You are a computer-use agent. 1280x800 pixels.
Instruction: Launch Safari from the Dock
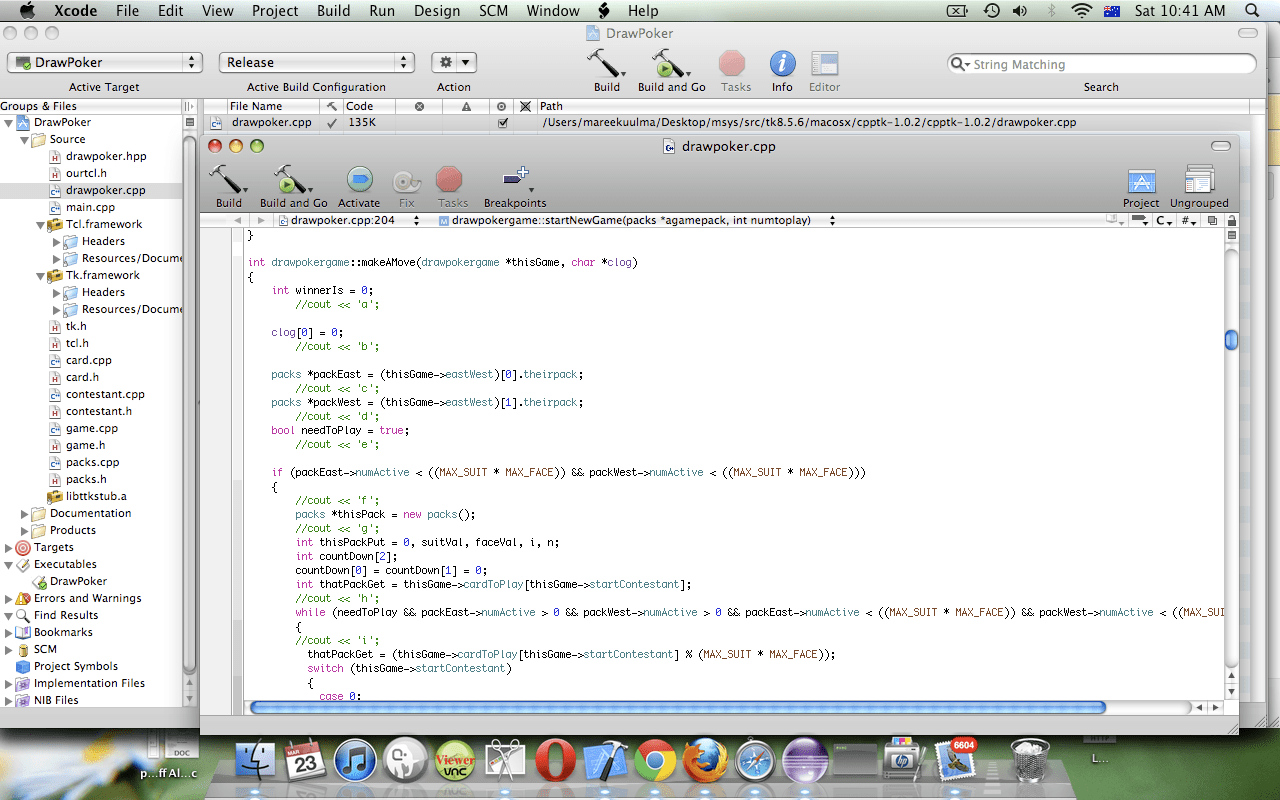(755, 760)
